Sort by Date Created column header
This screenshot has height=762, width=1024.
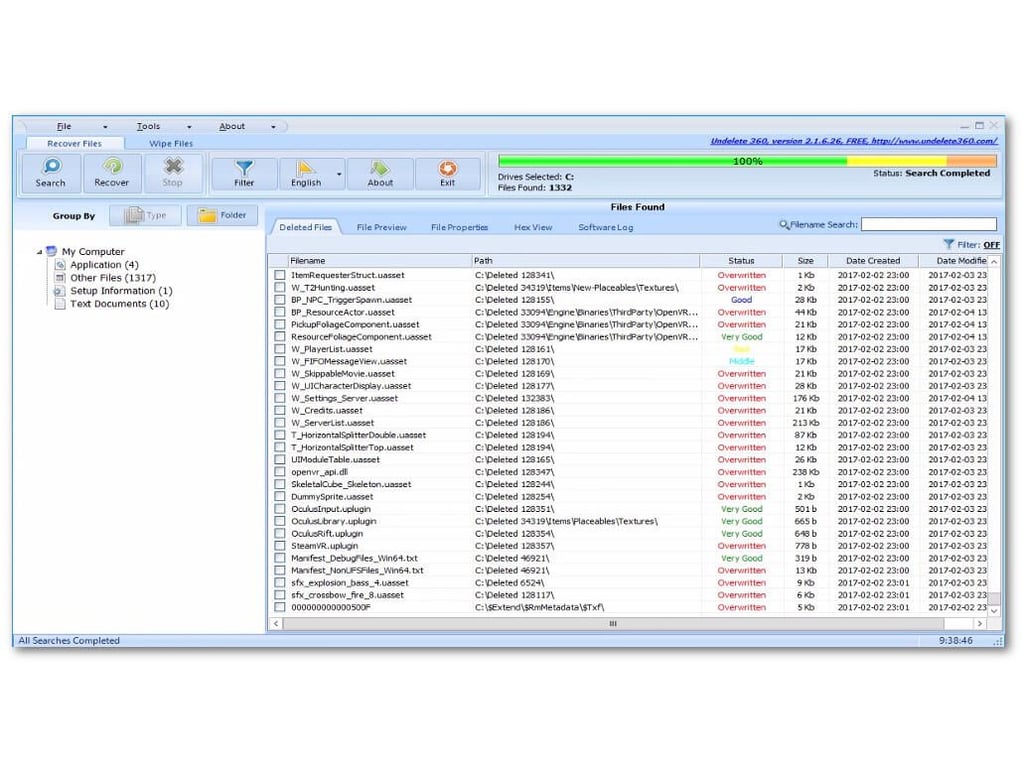(873, 261)
